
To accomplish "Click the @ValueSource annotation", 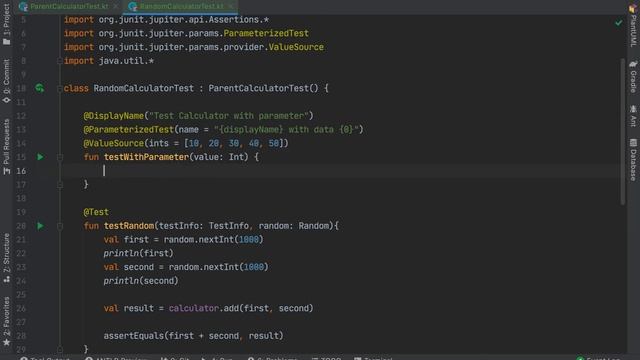I will (x=113, y=143).
